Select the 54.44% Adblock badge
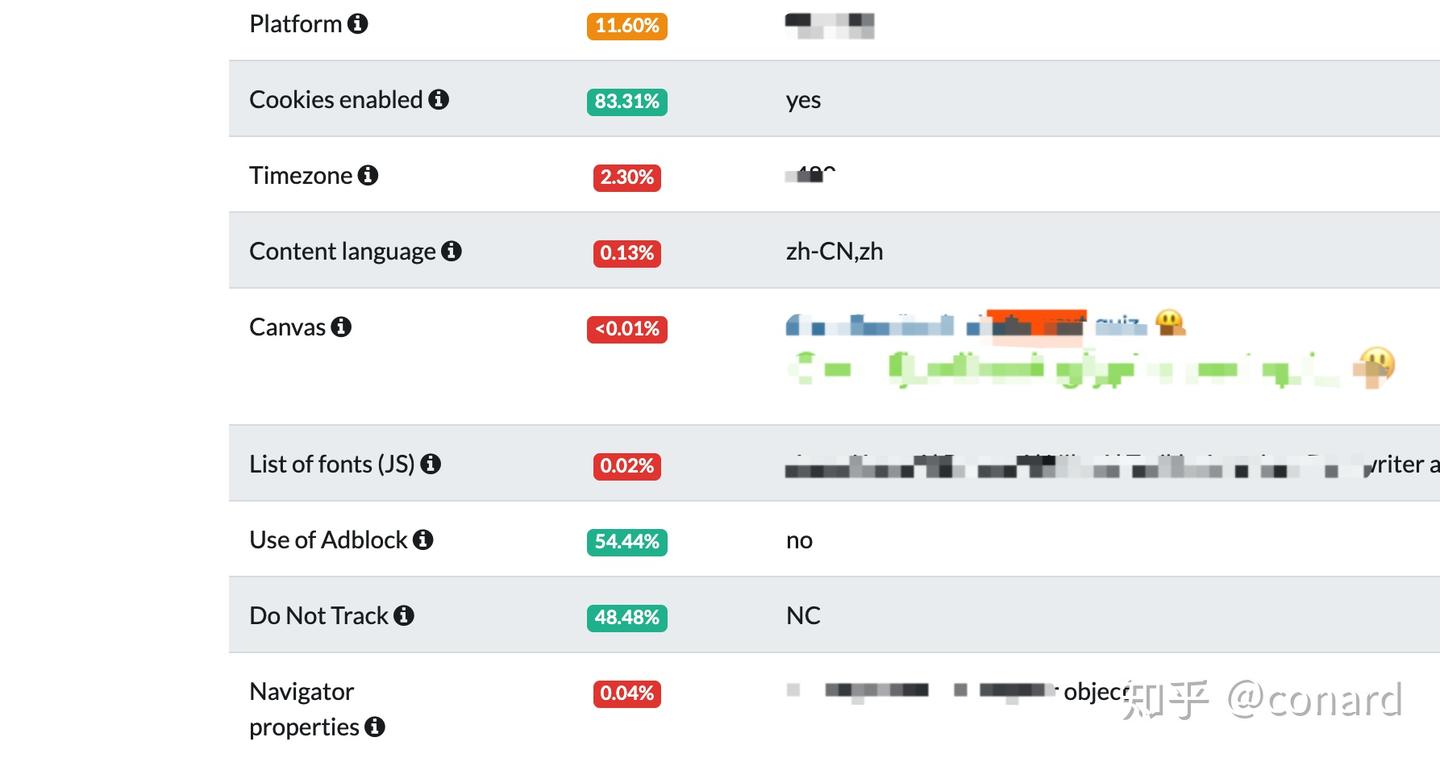This screenshot has height=758, width=1440. (627, 542)
